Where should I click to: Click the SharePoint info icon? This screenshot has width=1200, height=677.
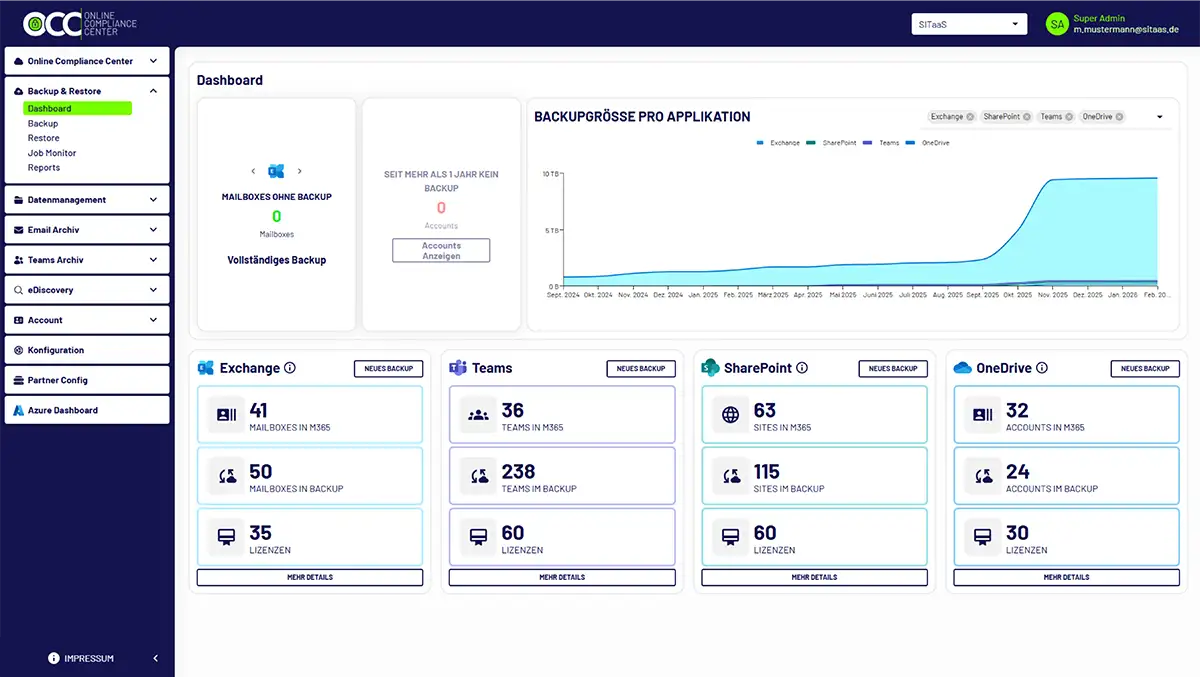point(802,368)
